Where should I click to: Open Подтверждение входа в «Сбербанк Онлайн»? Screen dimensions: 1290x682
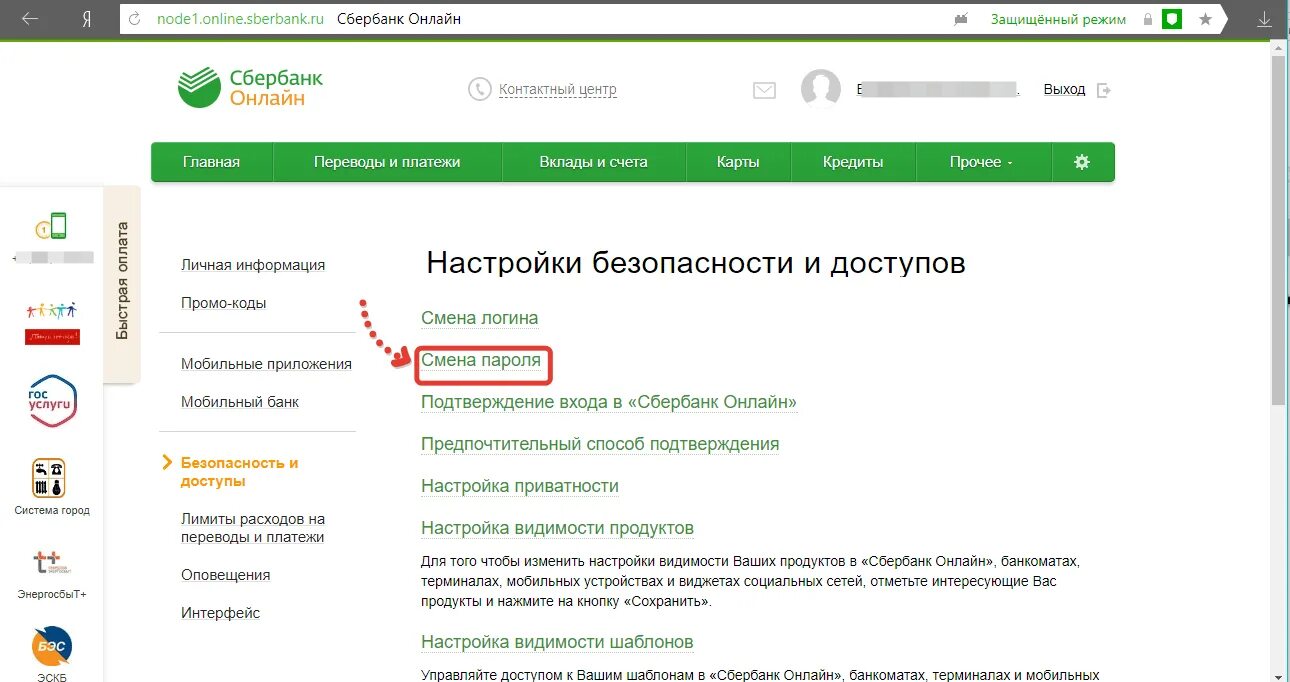point(609,402)
